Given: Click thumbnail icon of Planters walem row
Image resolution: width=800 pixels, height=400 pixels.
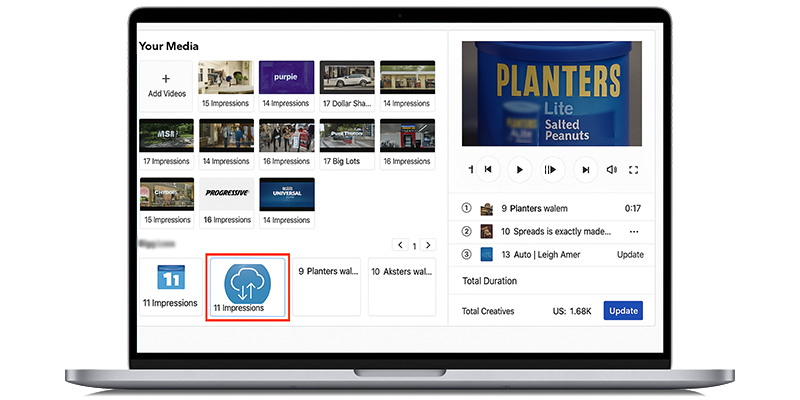Looking at the screenshot, I should [x=487, y=208].
